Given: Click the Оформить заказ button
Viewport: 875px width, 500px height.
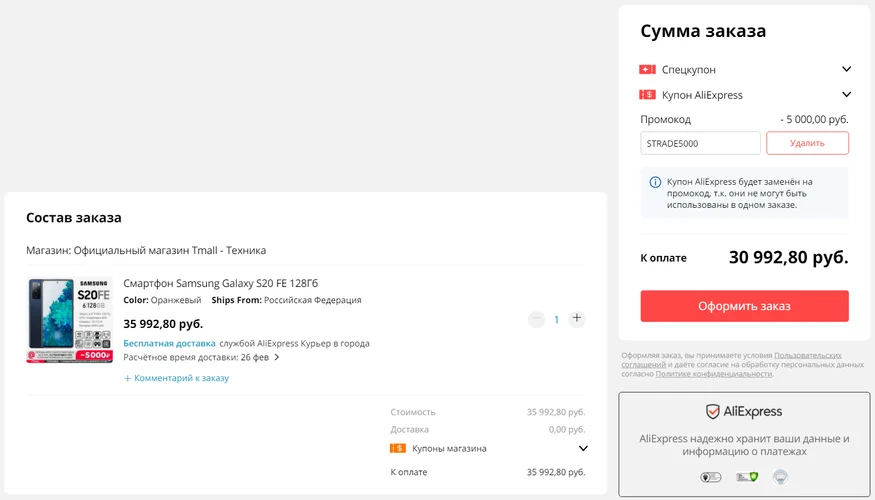Looking at the screenshot, I should 744,306.
